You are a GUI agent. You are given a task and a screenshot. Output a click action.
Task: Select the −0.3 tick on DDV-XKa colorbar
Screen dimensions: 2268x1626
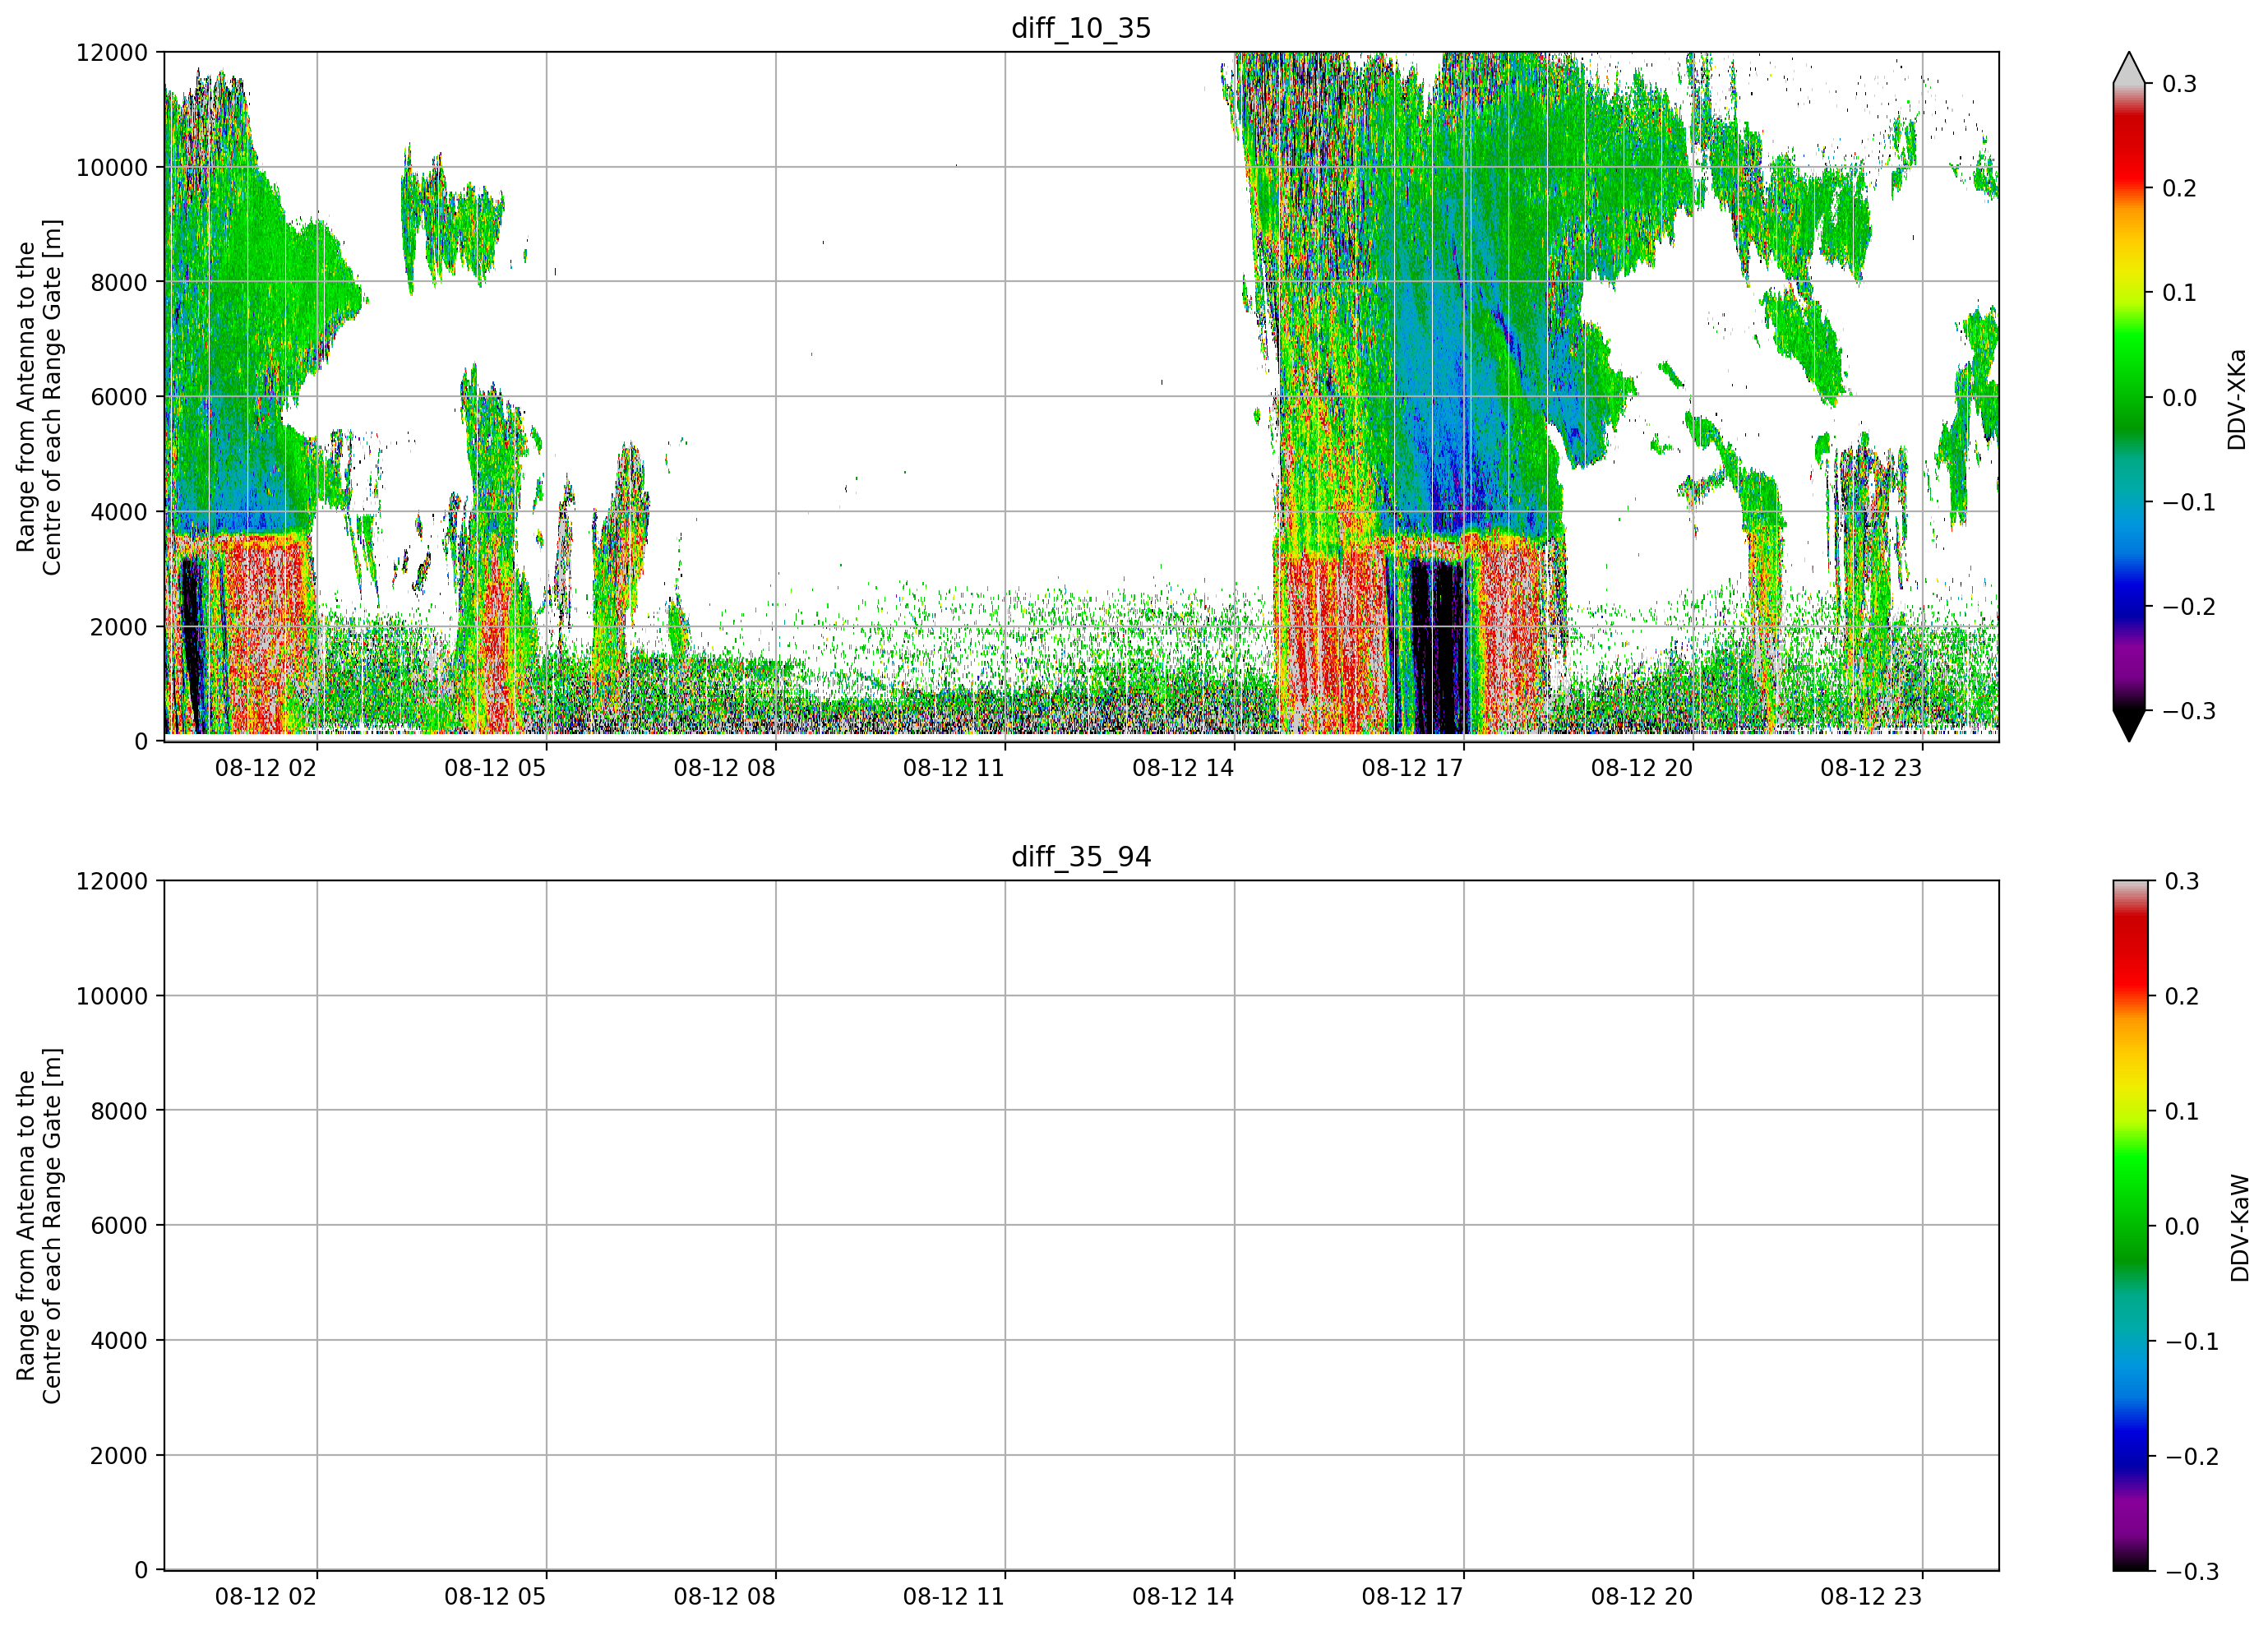[2189, 711]
